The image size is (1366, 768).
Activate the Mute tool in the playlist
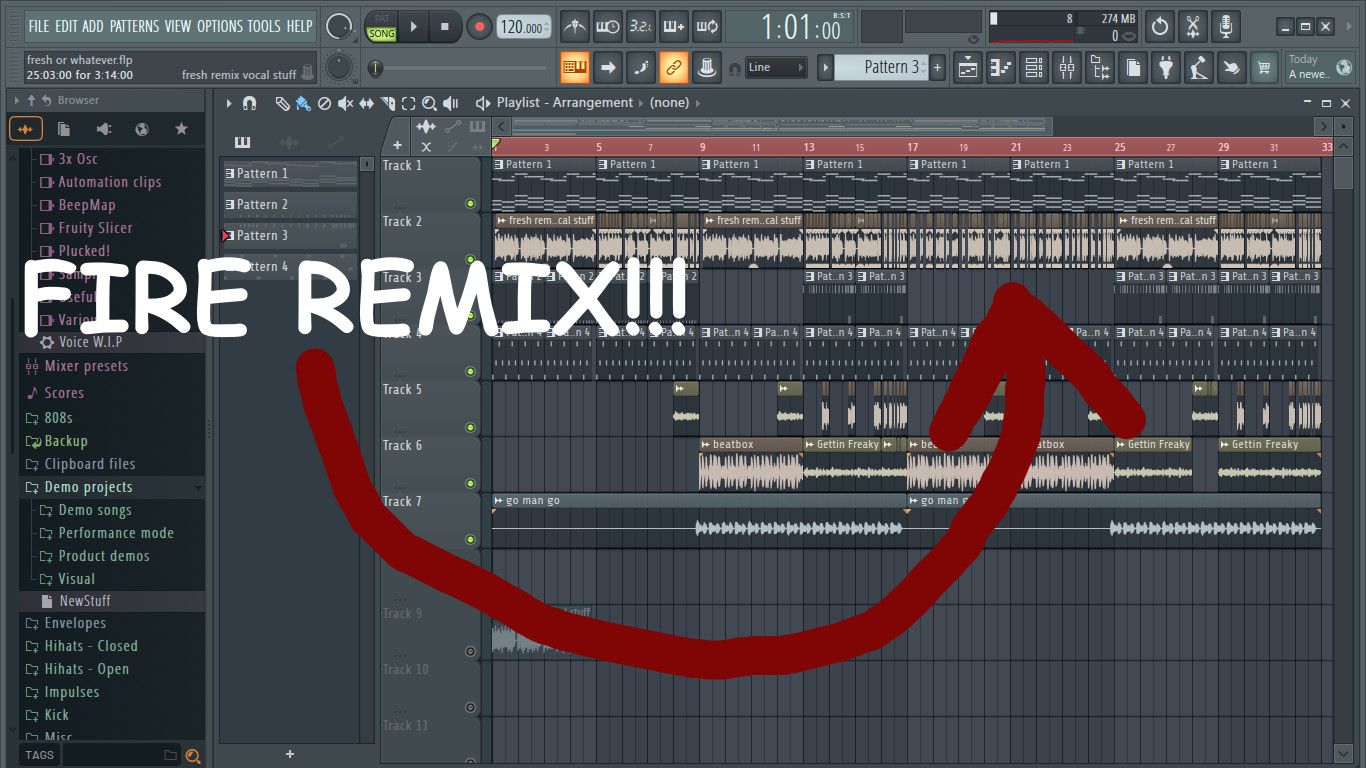coord(346,102)
